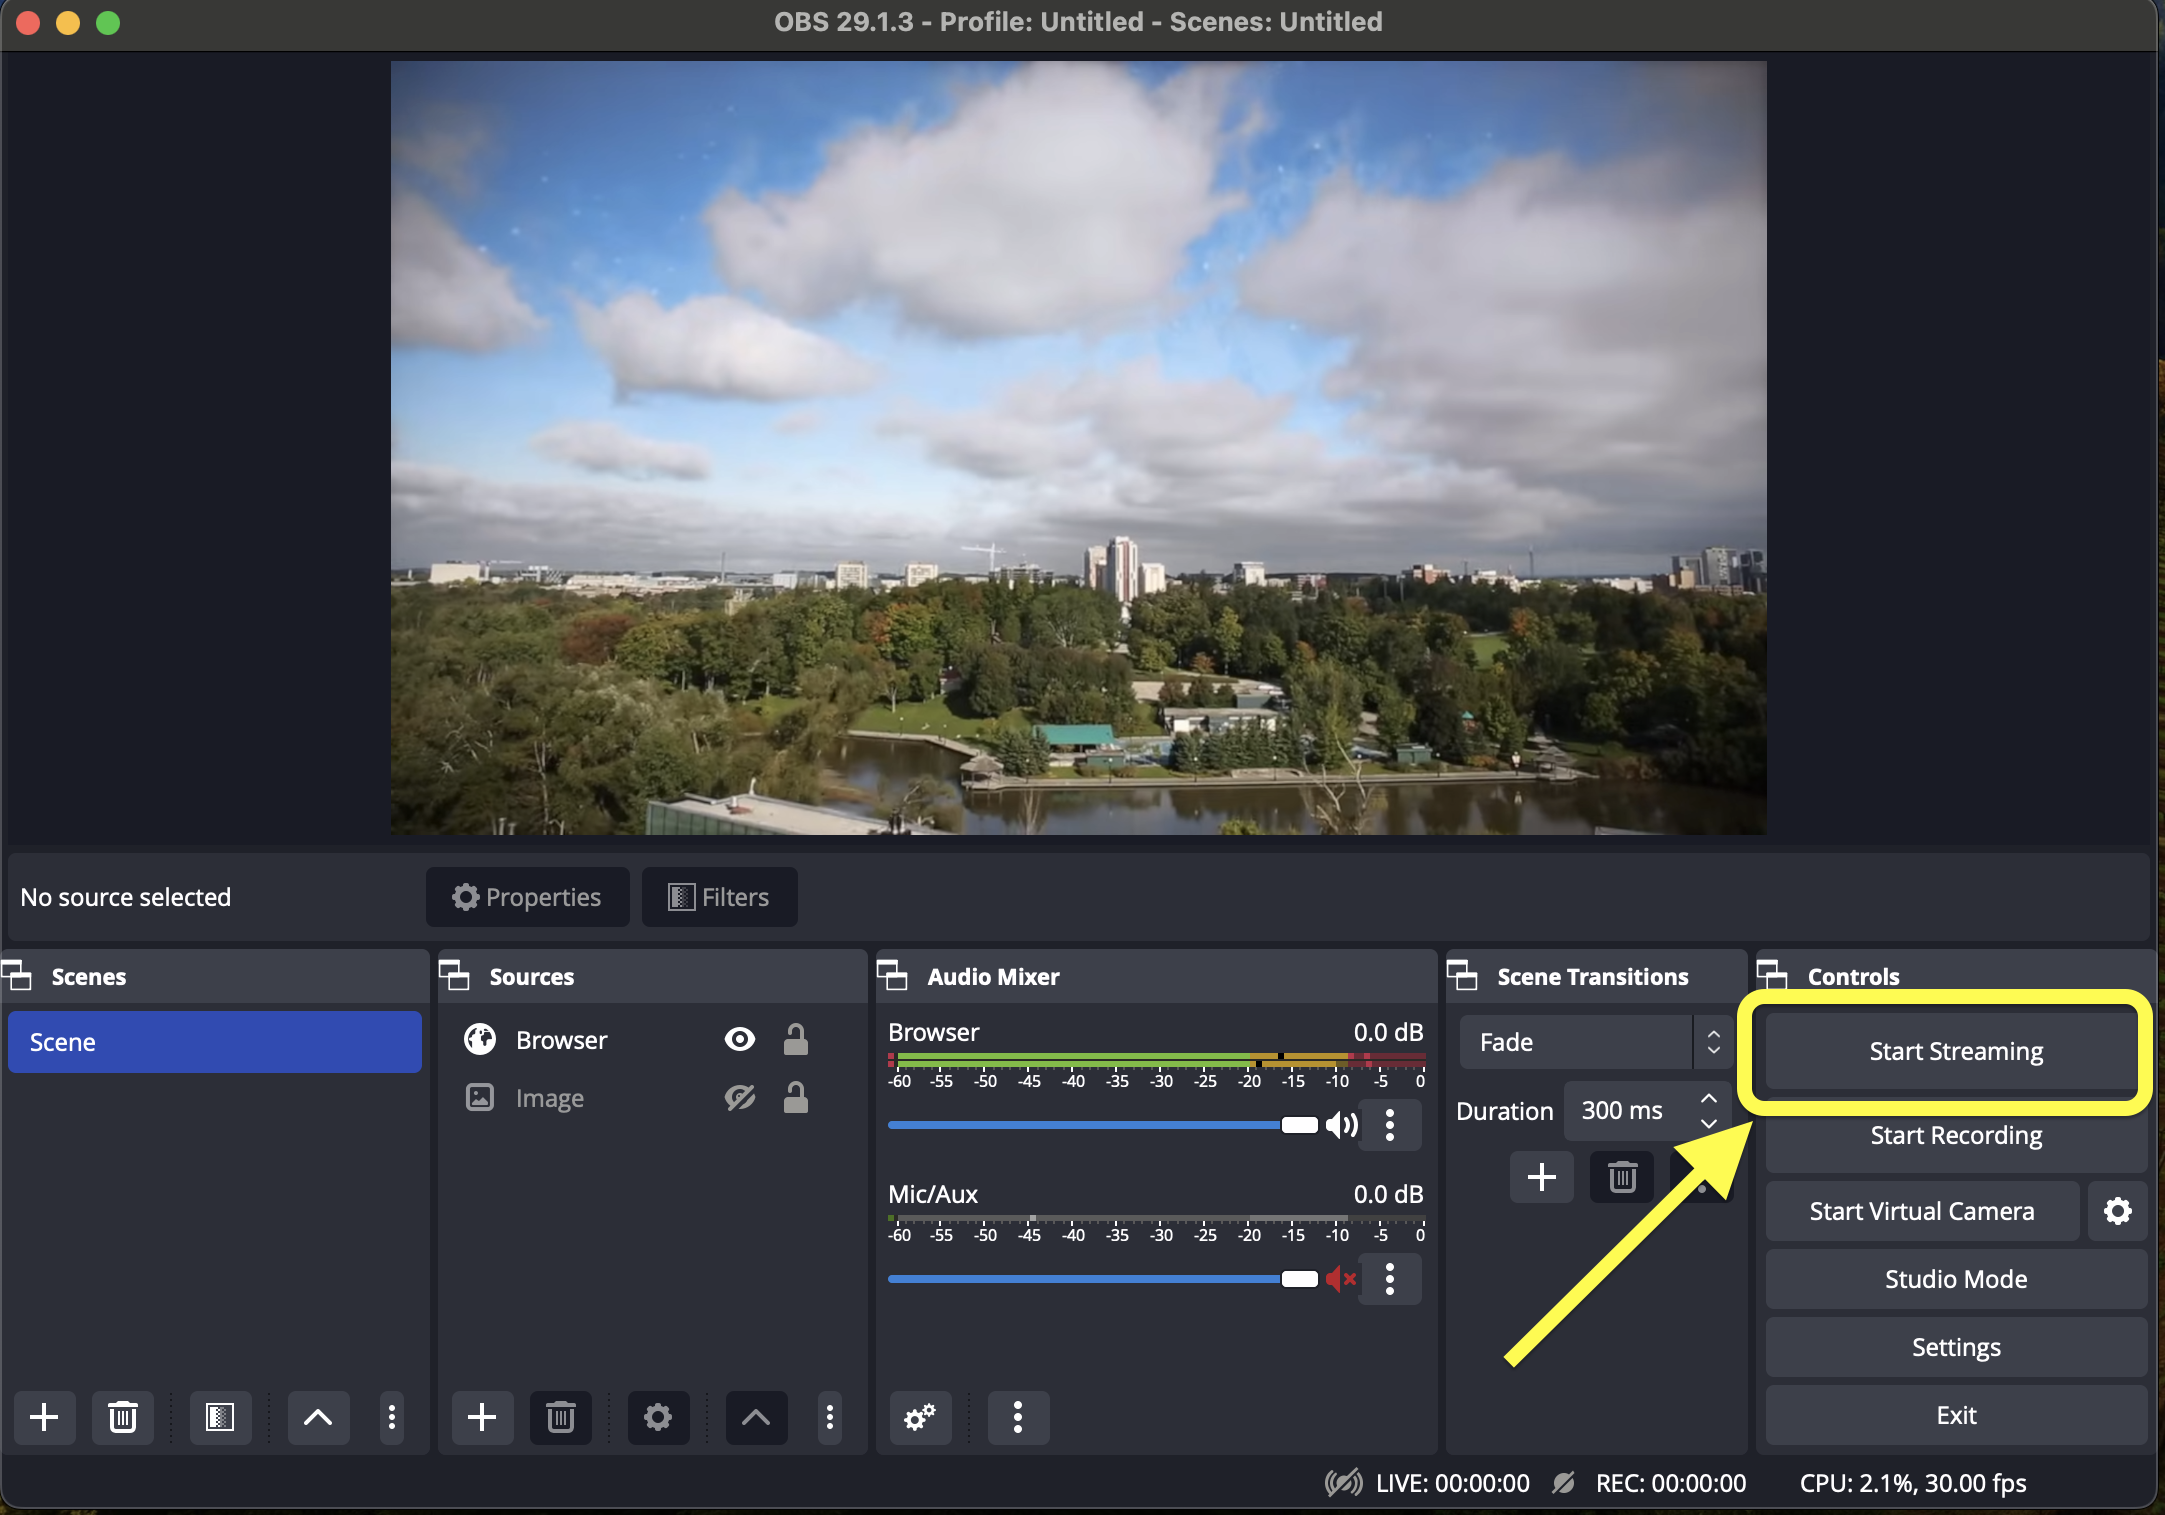The height and width of the screenshot is (1515, 2165).
Task: Click the Start Recording button
Action: pos(1955,1136)
